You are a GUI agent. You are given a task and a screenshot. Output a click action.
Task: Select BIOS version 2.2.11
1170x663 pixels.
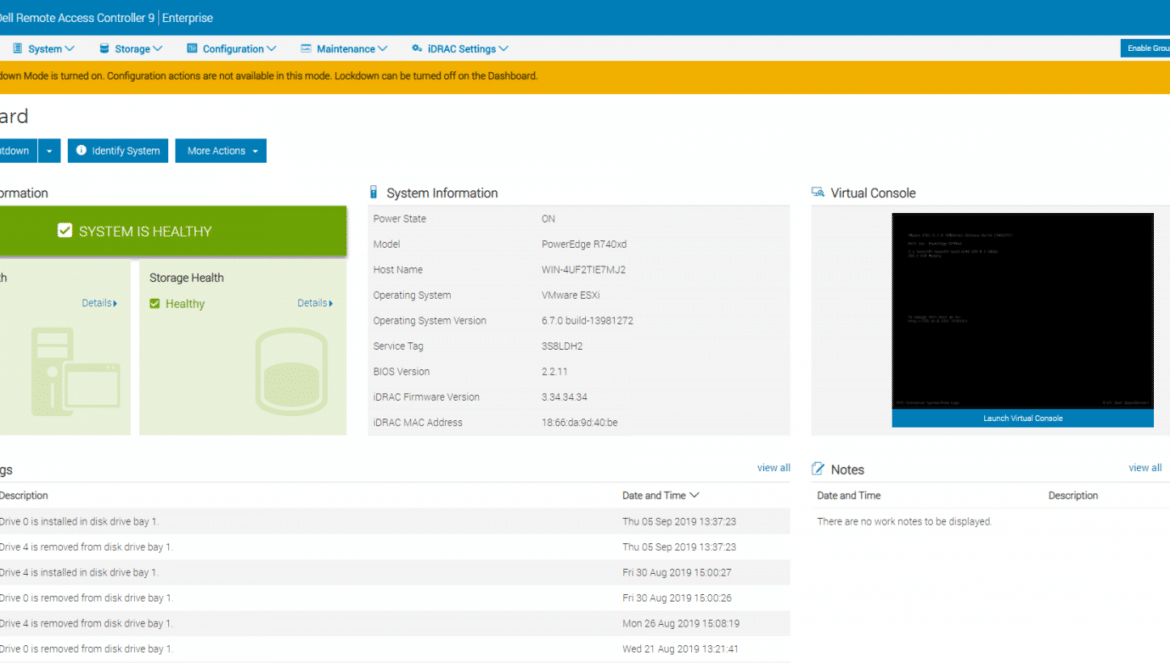[x=554, y=371]
